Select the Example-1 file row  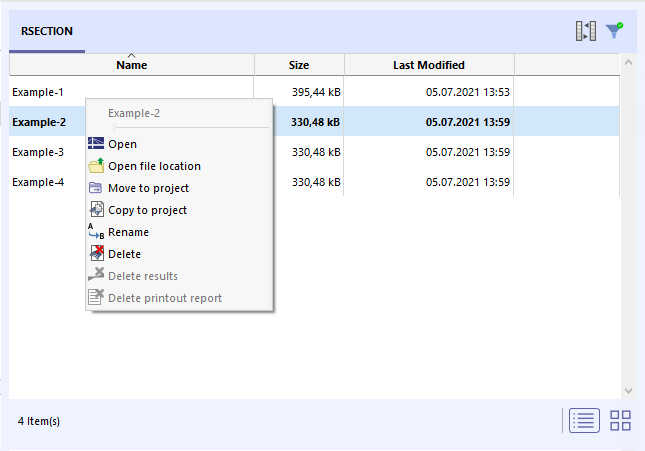click(x=40, y=92)
